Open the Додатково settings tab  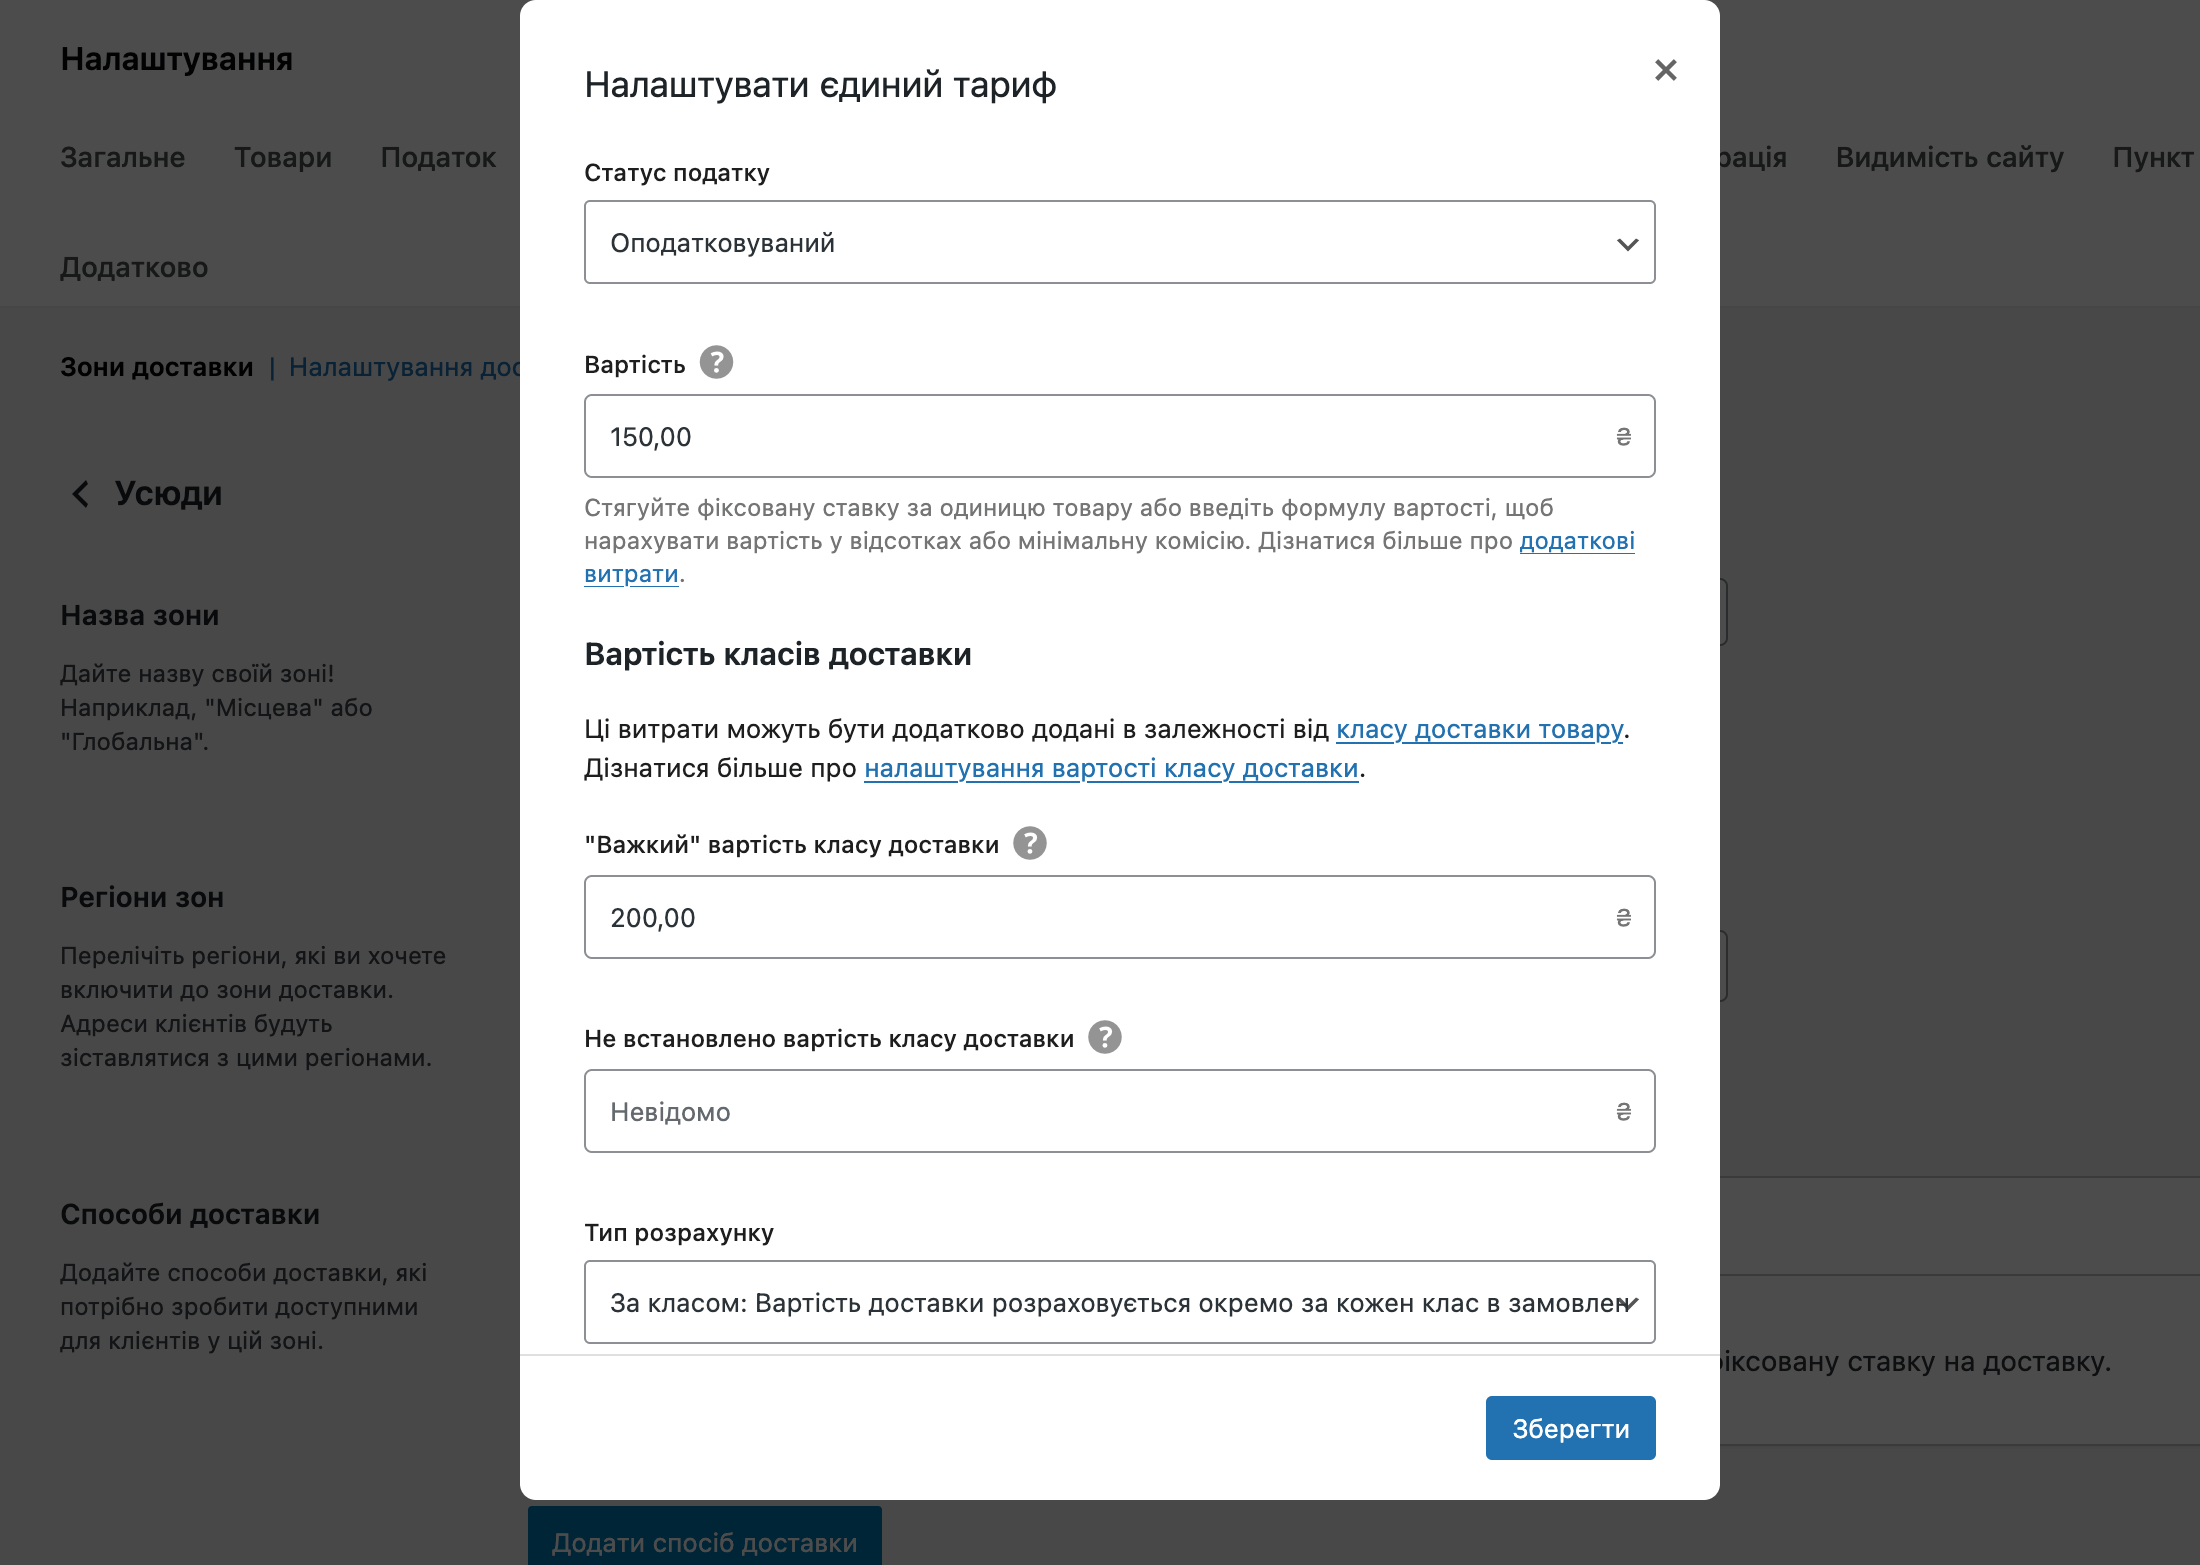pyautogui.click(x=134, y=267)
